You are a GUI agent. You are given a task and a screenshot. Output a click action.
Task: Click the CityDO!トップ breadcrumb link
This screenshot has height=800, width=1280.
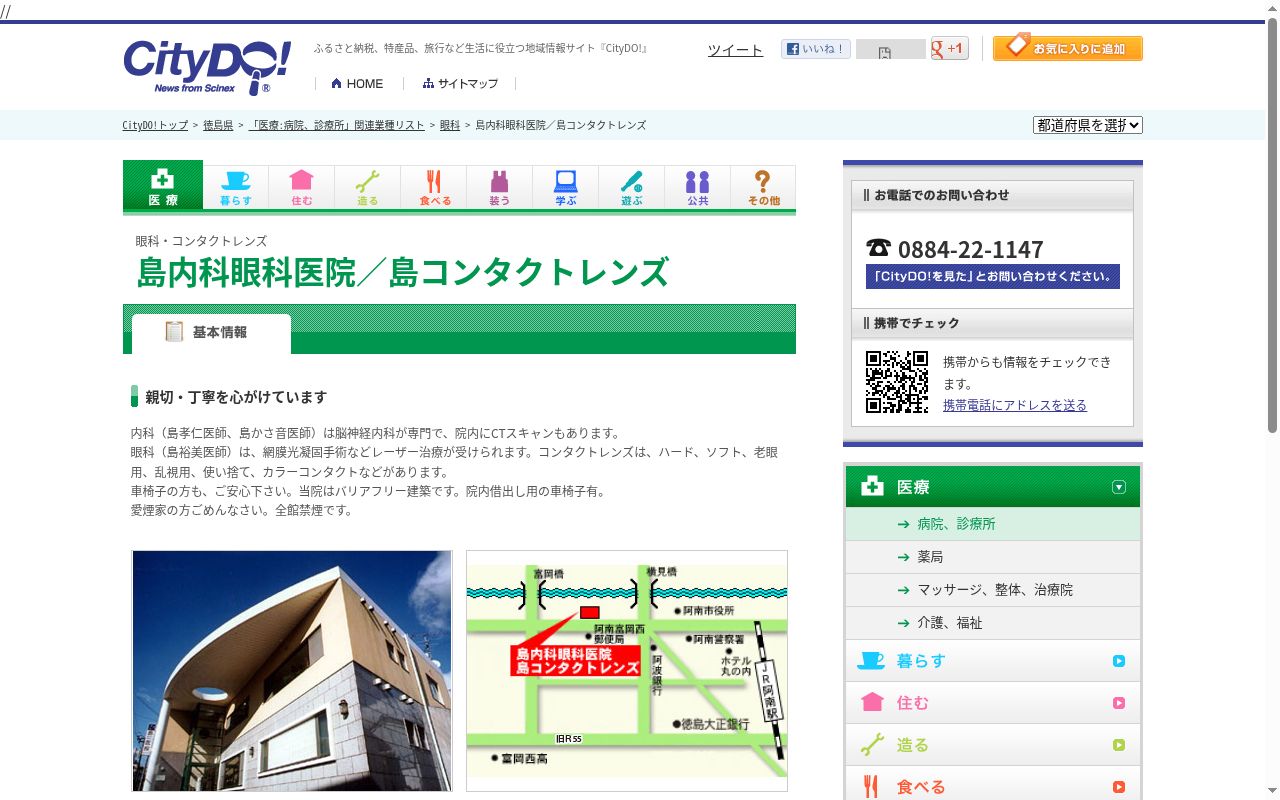pyautogui.click(x=155, y=125)
